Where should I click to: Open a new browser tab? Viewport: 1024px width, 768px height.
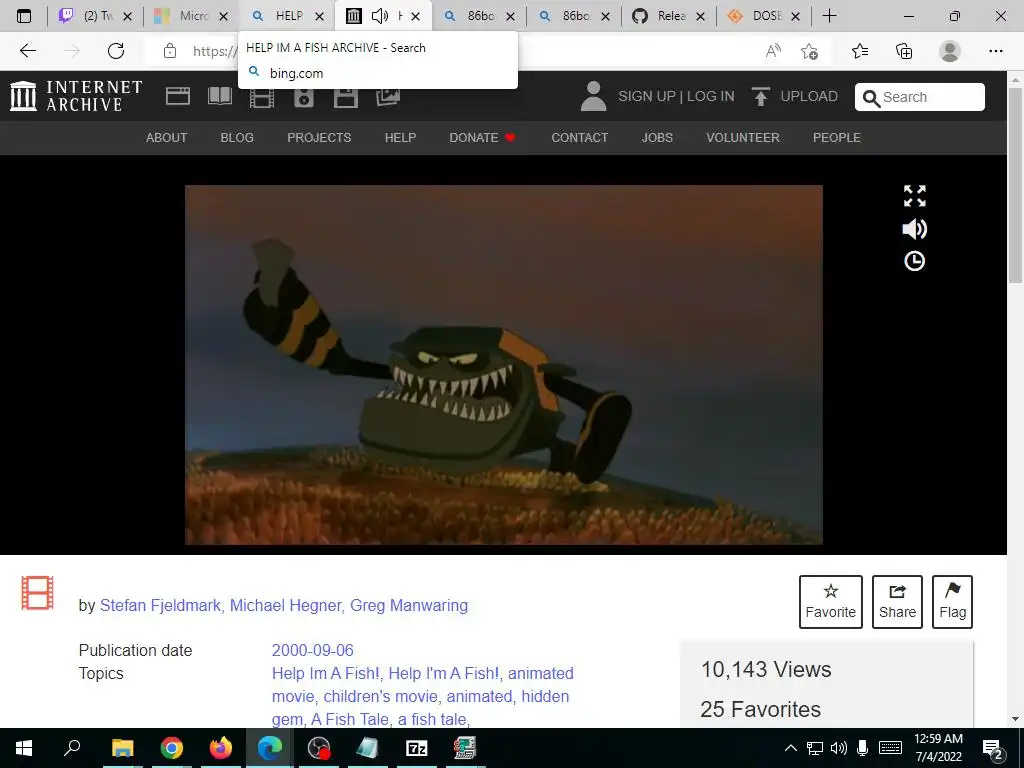[x=829, y=16]
